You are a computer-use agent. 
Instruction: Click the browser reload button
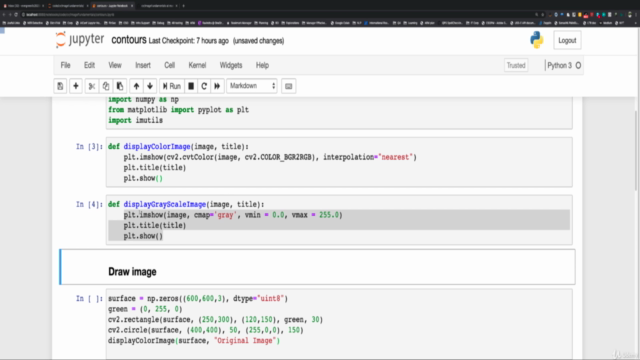tap(16, 14)
